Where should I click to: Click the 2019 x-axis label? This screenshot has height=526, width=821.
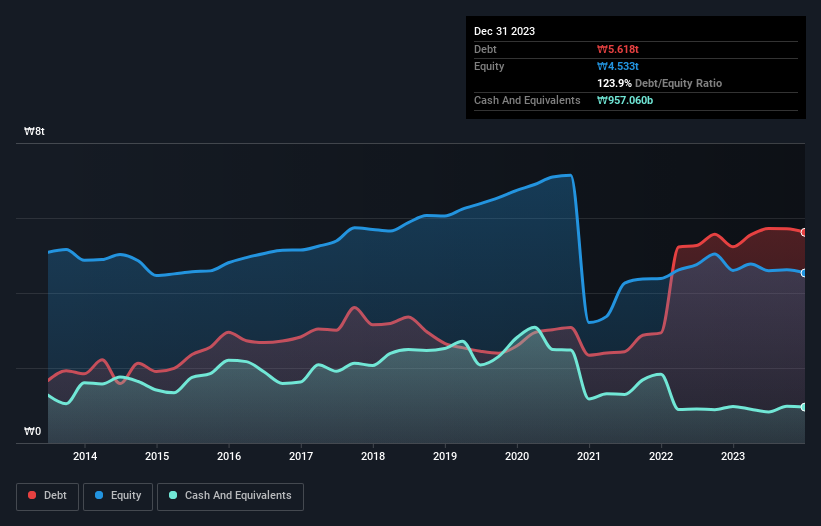(x=445, y=456)
